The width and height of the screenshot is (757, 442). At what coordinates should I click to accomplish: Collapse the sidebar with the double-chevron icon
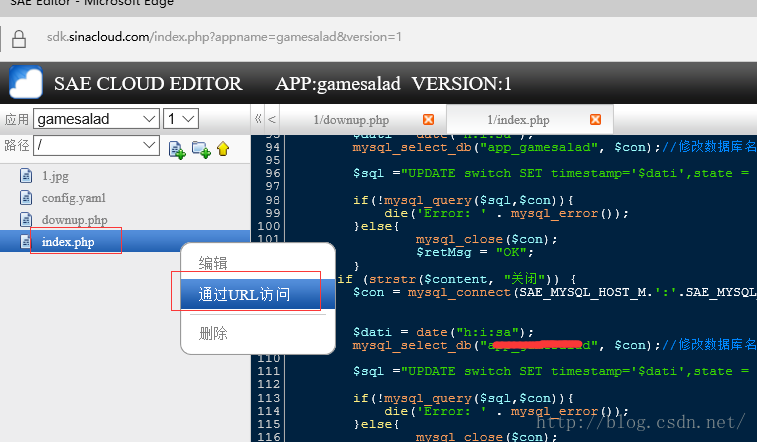pos(258,119)
